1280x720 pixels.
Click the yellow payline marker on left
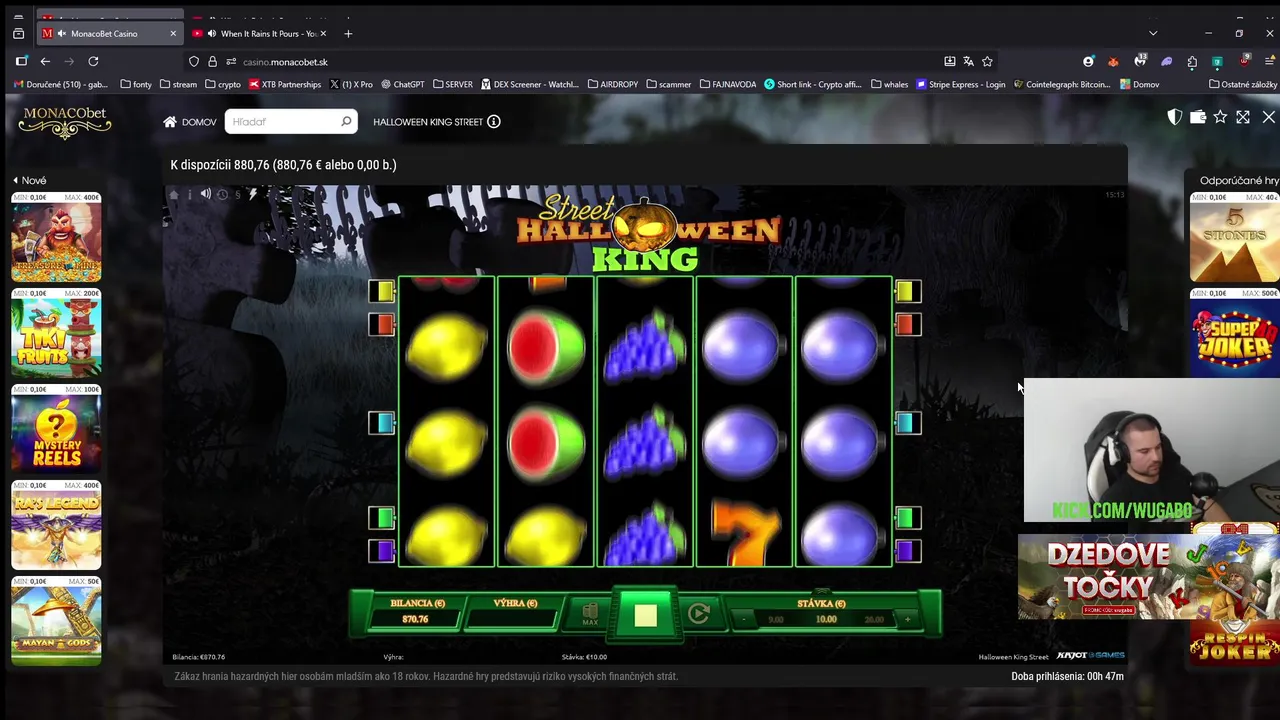(x=382, y=291)
